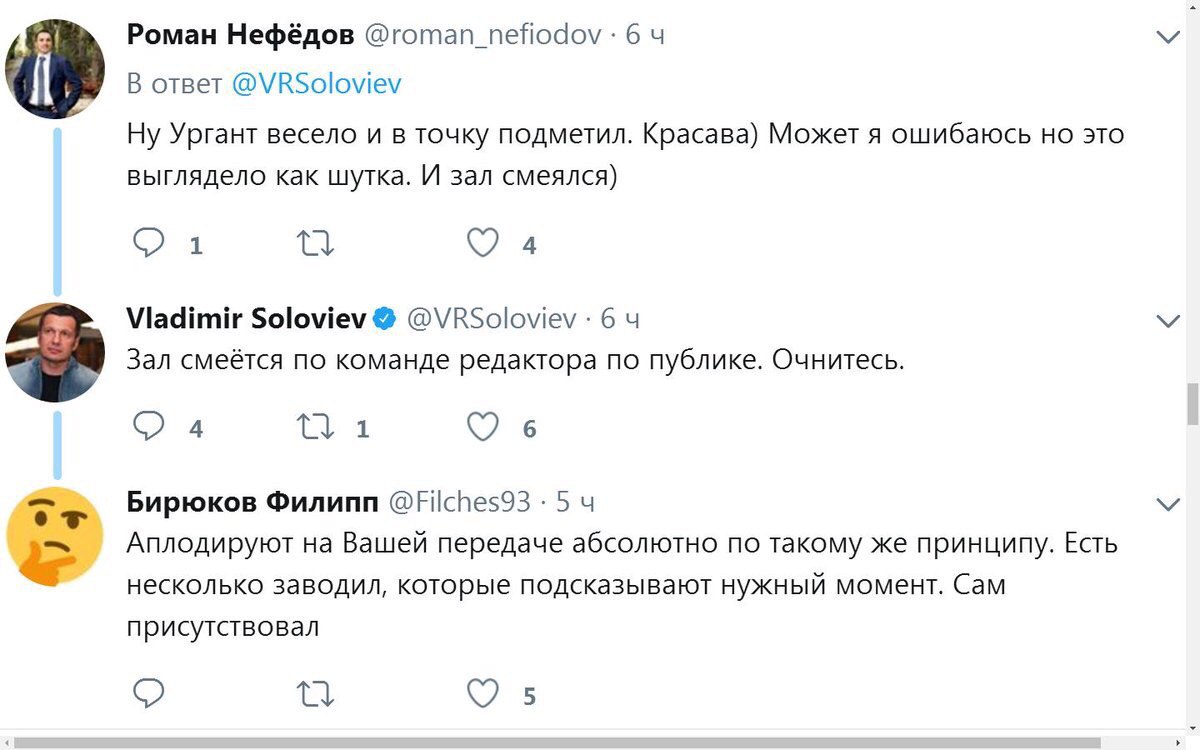
Task: Open the @VRSoloviev mention link
Action: tap(316, 84)
